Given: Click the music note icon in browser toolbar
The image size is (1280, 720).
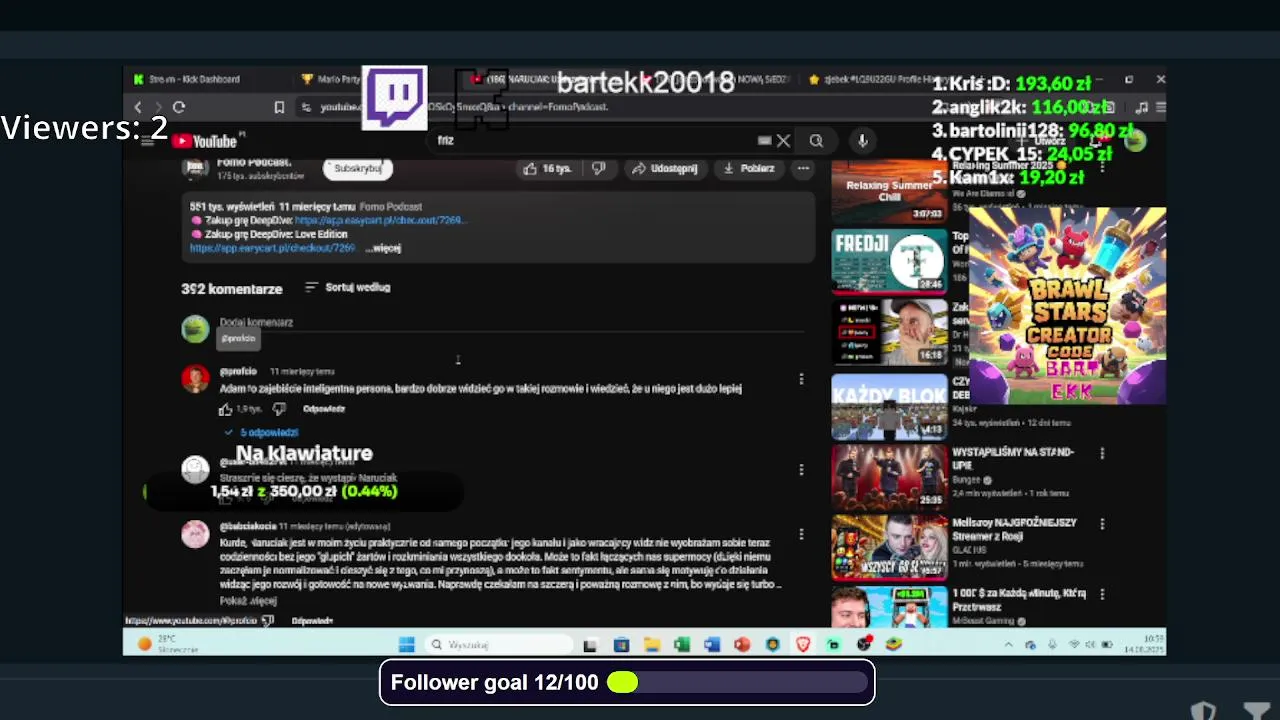Looking at the screenshot, I should (x=1142, y=107).
